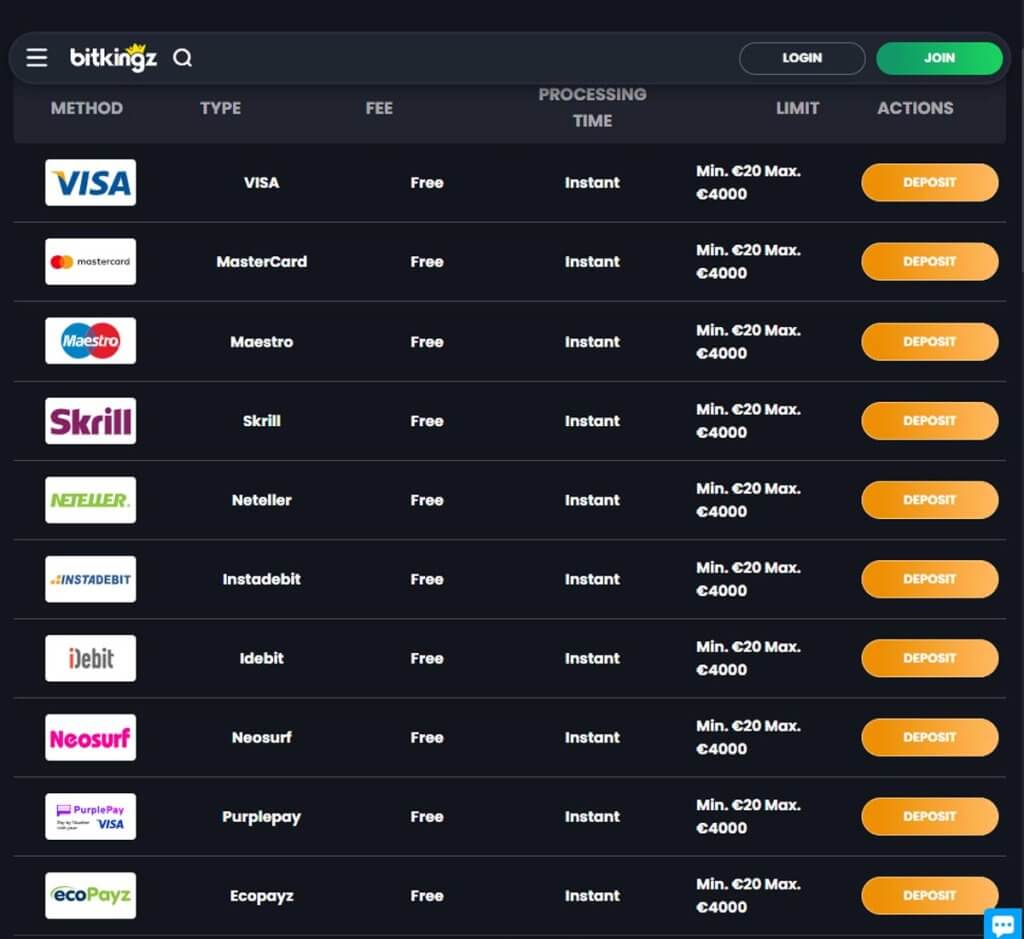Select the Skrill type text
Viewport: 1024px width, 939px height.
[x=261, y=421]
